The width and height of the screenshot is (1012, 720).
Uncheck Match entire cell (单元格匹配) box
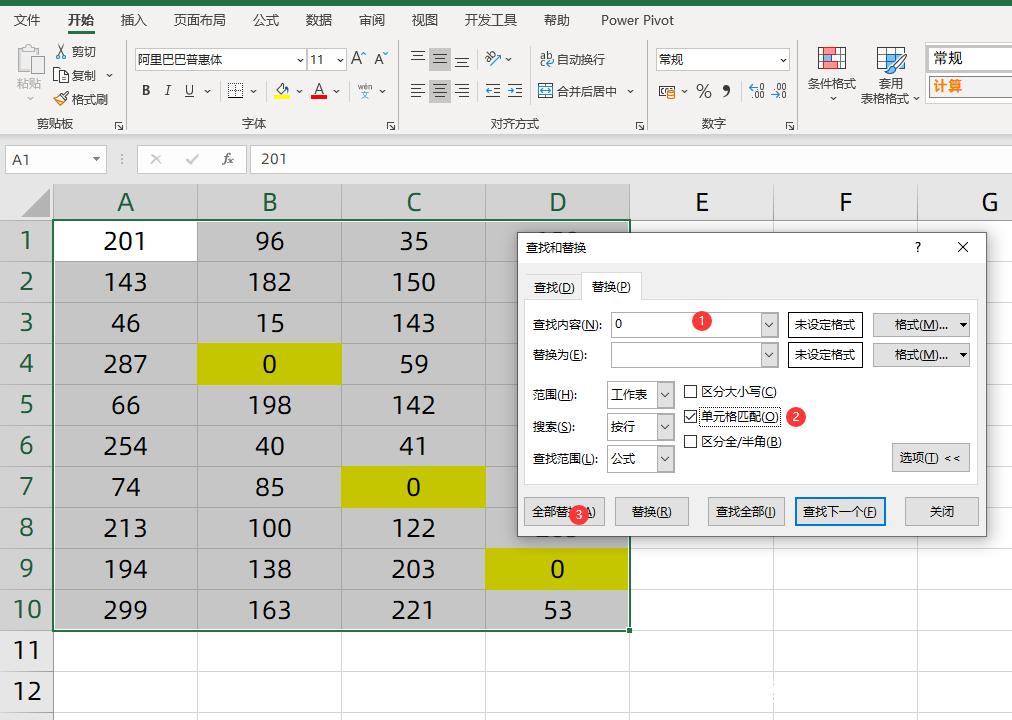[691, 417]
